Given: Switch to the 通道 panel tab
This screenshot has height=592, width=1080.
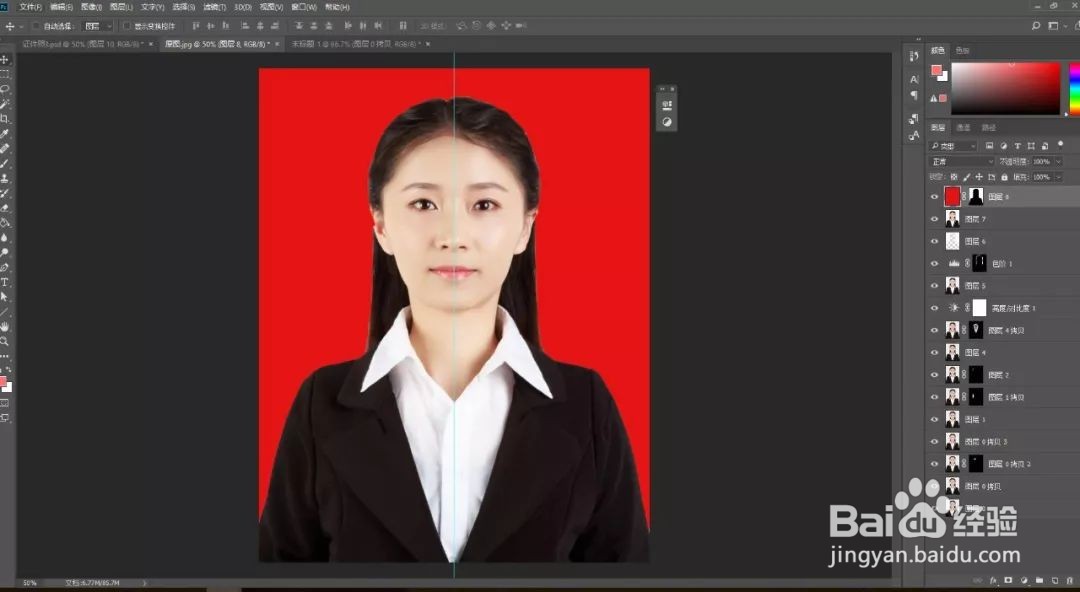Looking at the screenshot, I should pyautogui.click(x=964, y=127).
